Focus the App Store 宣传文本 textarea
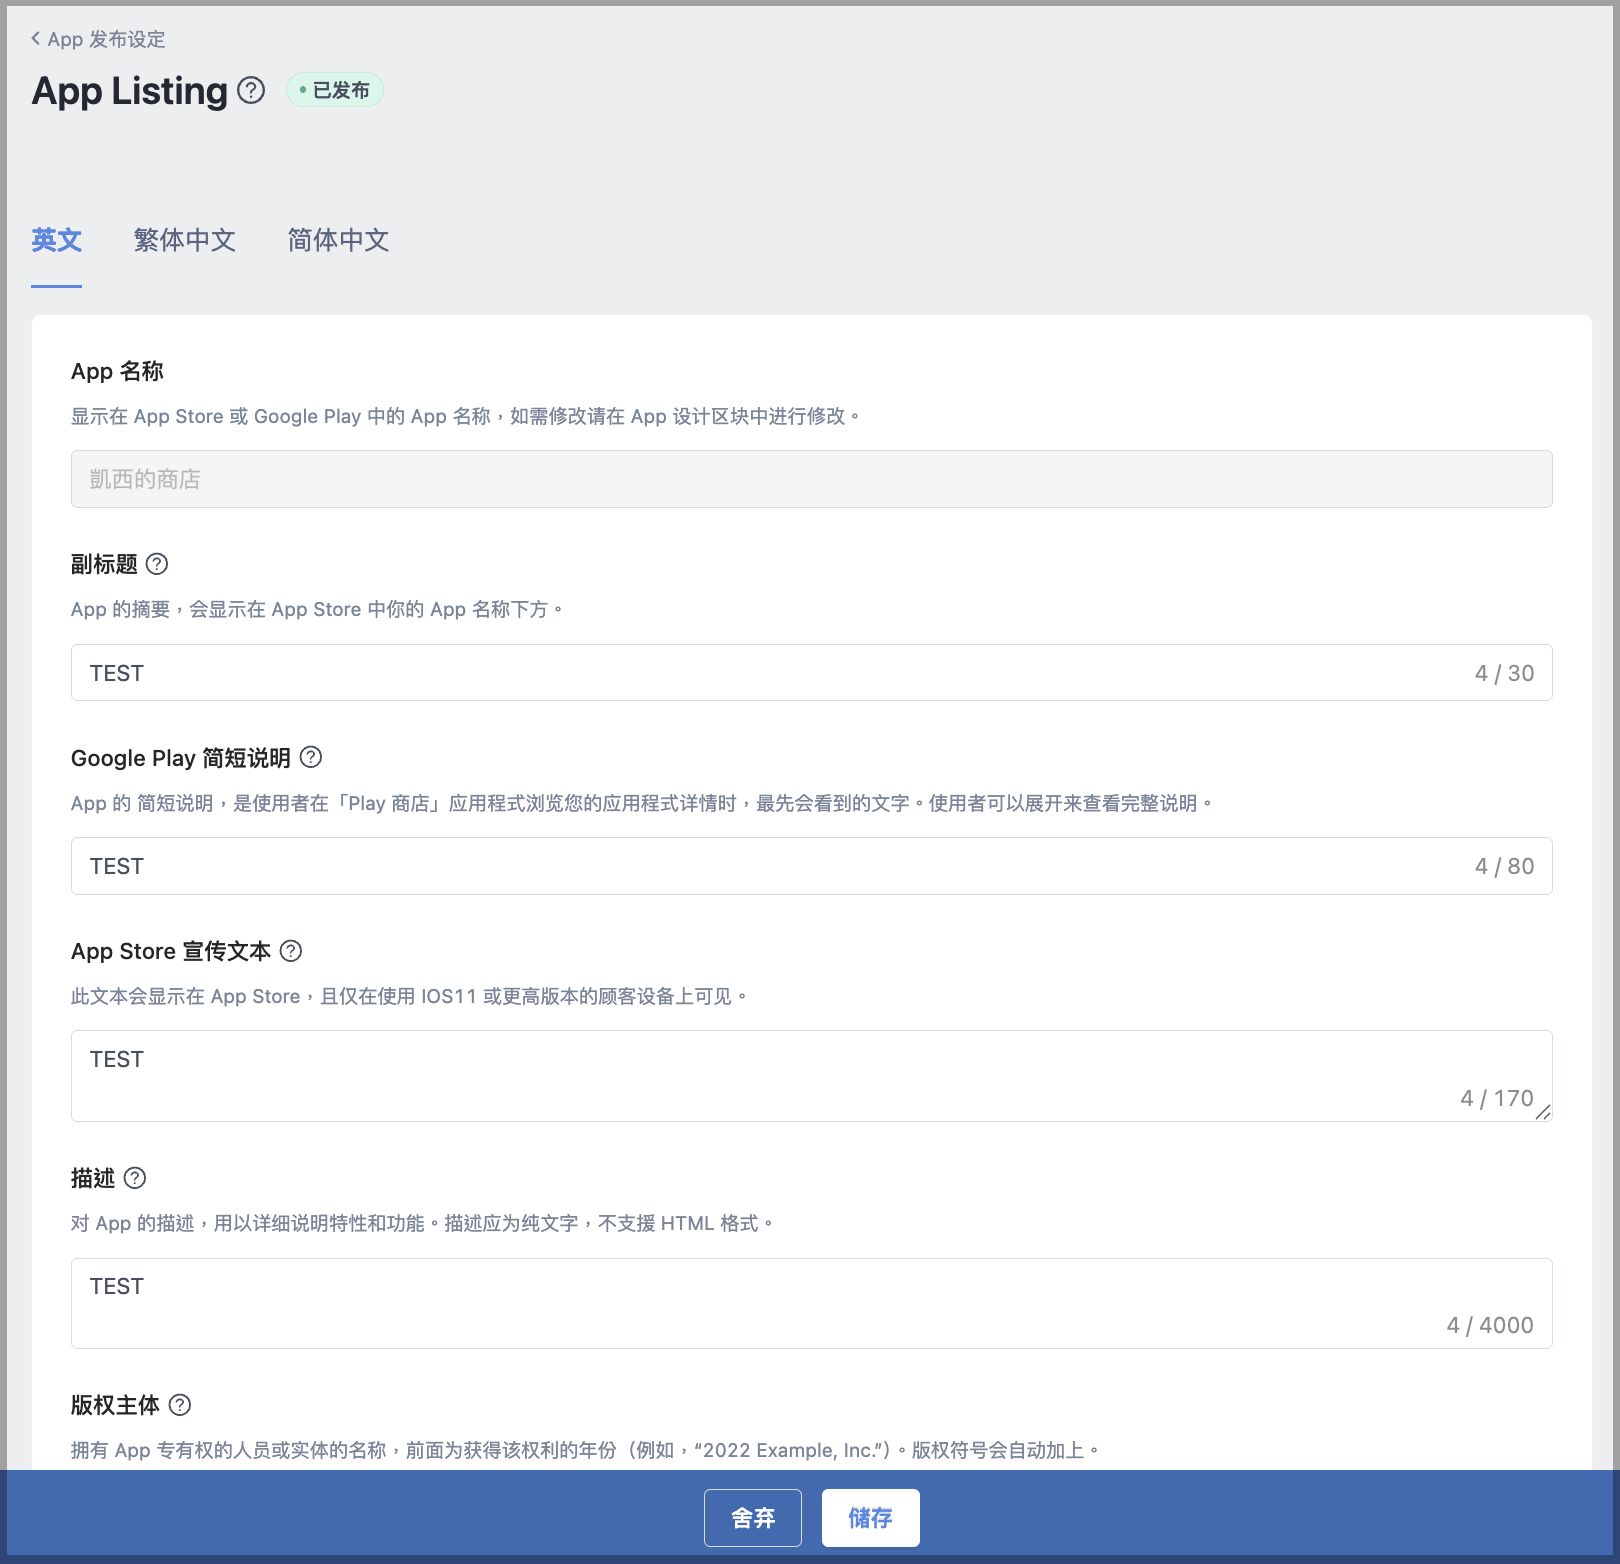This screenshot has height=1564, width=1620. (x=811, y=1076)
